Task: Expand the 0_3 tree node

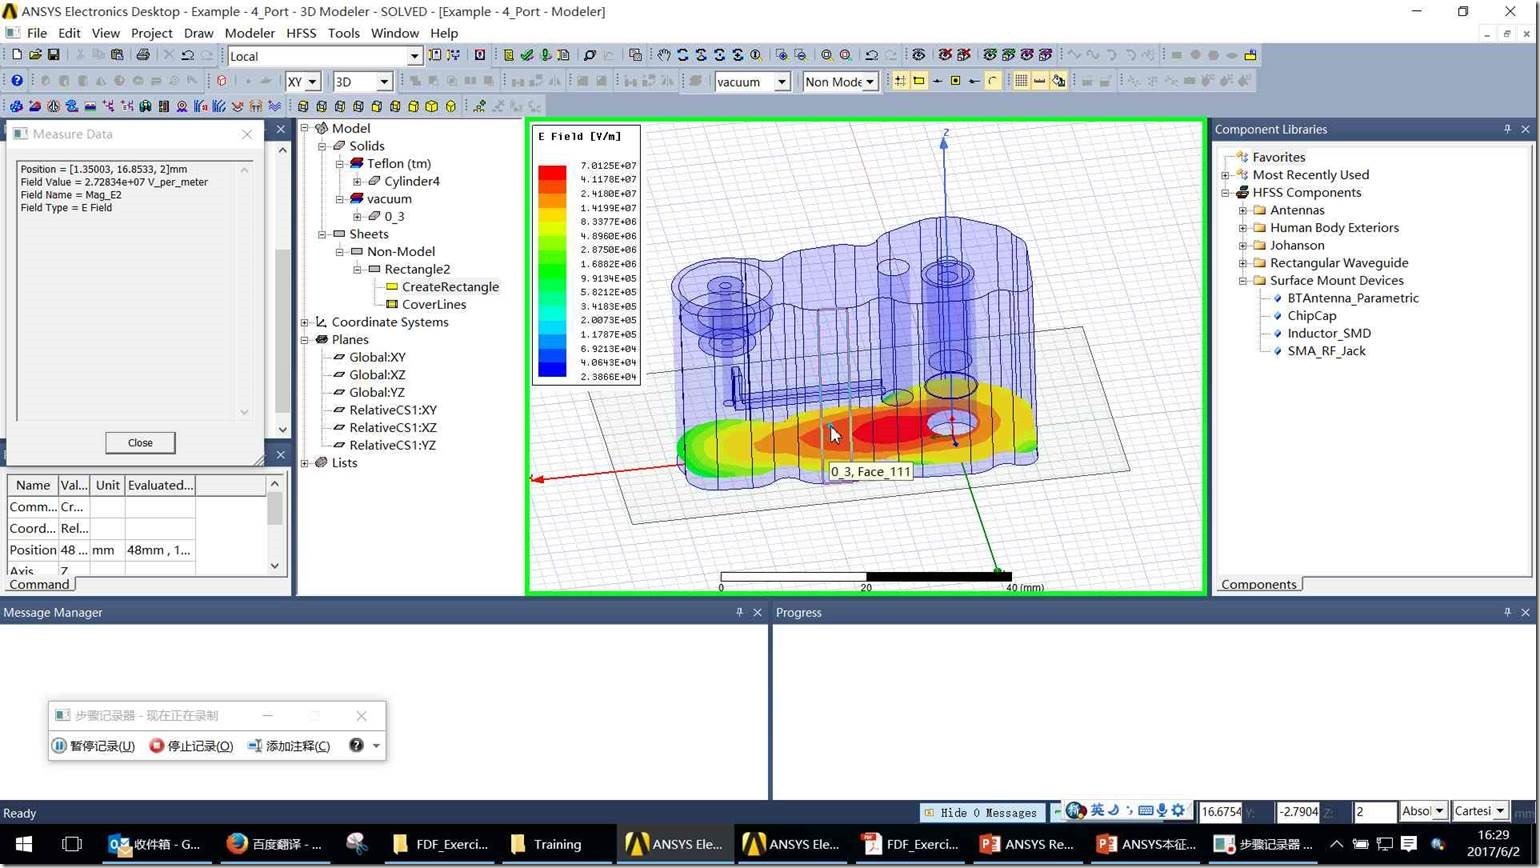Action: (357, 216)
